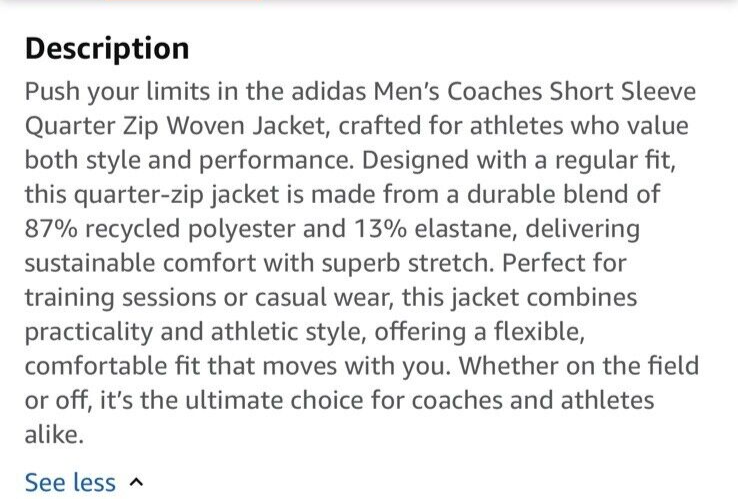Click 'quarter-zip jacket is made' text
The width and height of the screenshot is (738, 499).
click(225, 195)
